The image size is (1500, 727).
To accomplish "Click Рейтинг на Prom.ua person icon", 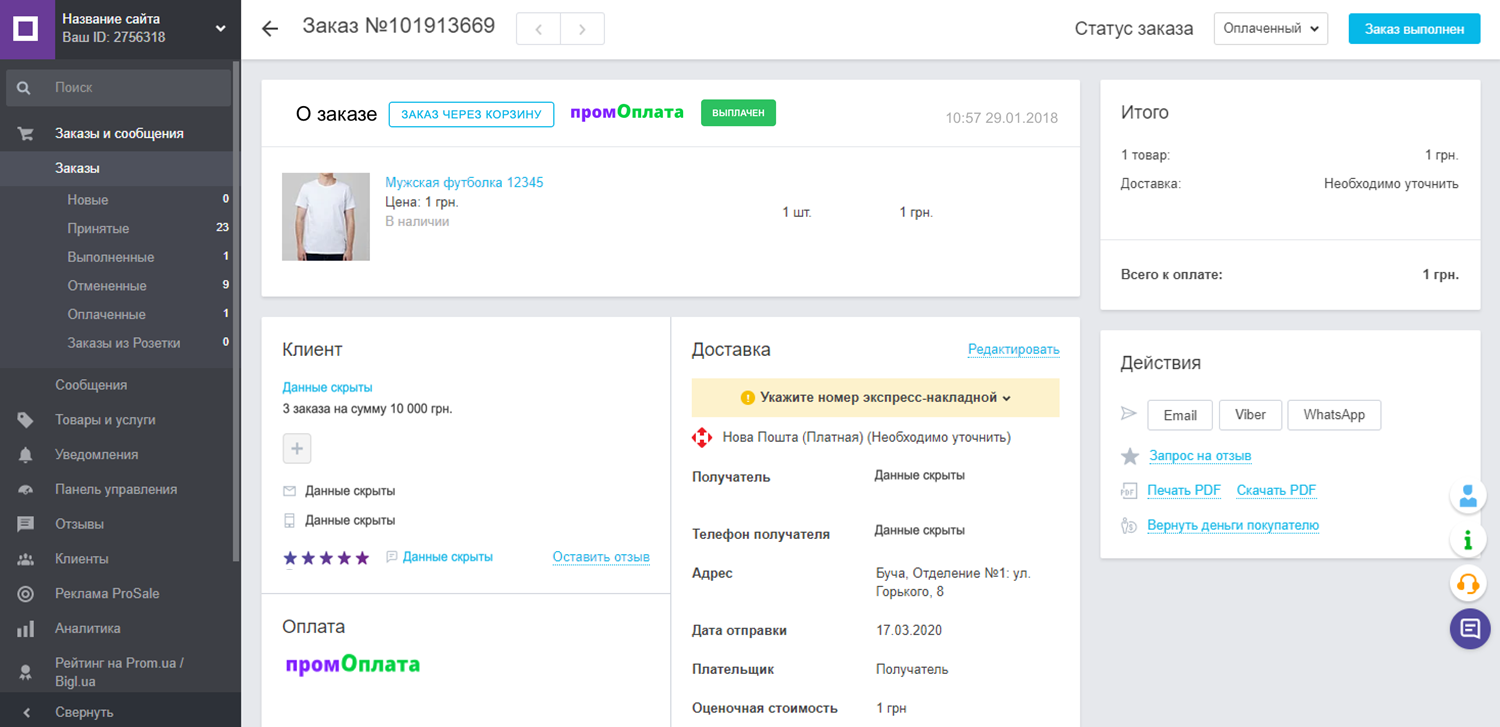I will [26, 672].
